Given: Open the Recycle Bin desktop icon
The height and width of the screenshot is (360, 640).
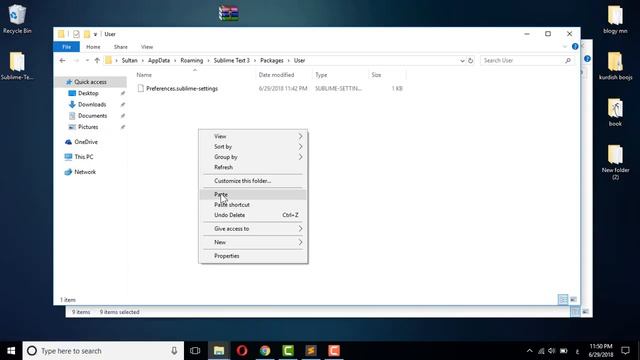Looking at the screenshot, I should click(17, 19).
